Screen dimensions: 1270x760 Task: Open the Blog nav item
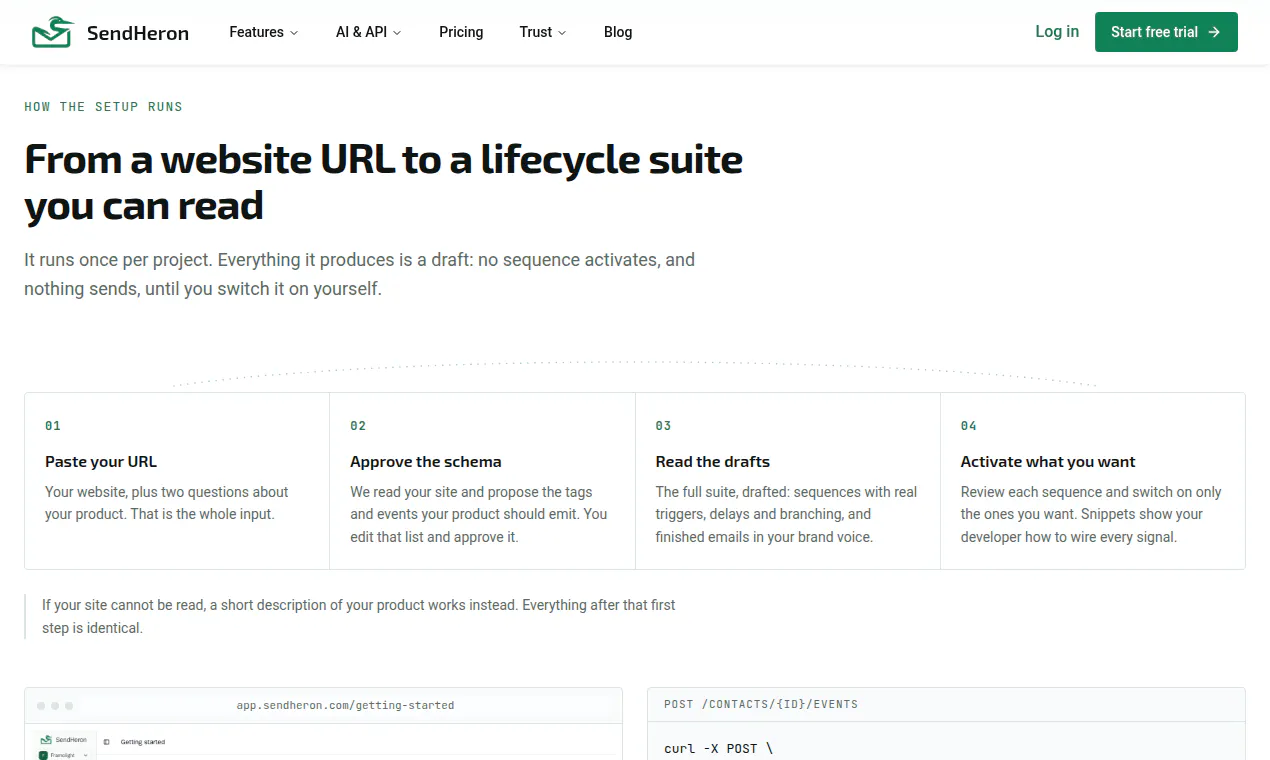[618, 32]
